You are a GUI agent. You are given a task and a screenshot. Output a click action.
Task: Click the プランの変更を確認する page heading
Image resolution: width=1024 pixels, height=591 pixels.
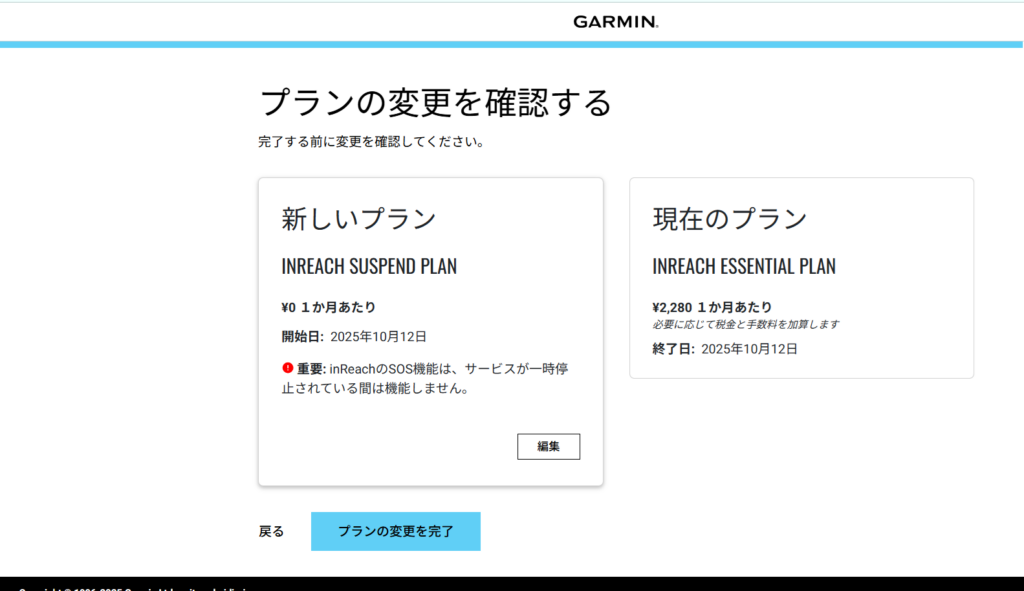(x=435, y=102)
